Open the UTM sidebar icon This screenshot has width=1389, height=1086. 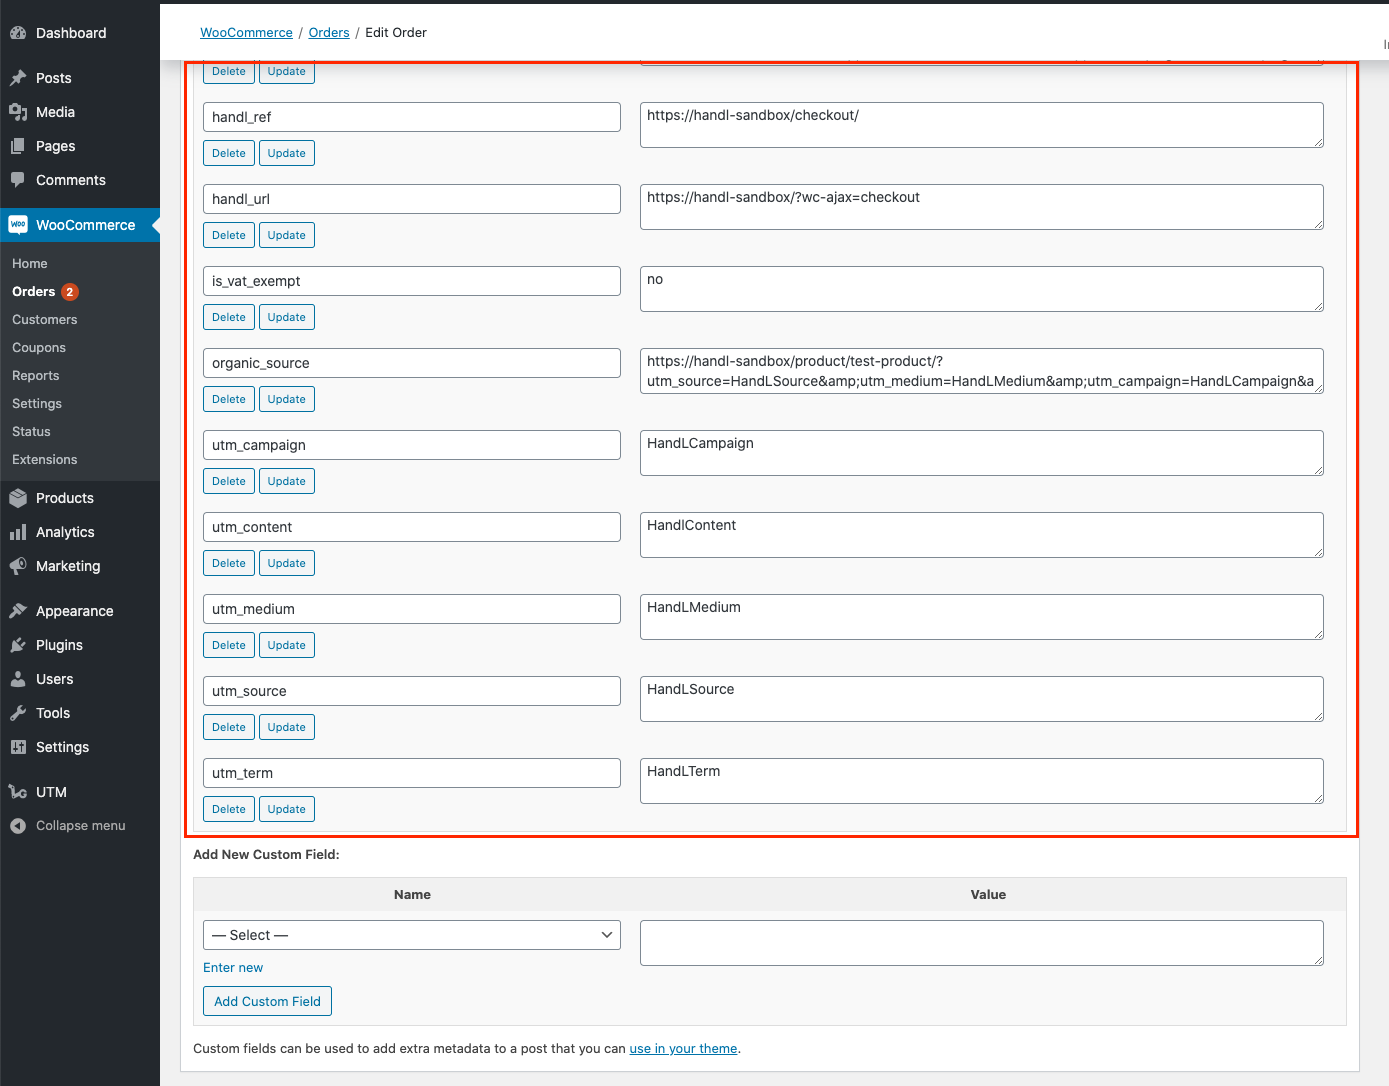[19, 791]
